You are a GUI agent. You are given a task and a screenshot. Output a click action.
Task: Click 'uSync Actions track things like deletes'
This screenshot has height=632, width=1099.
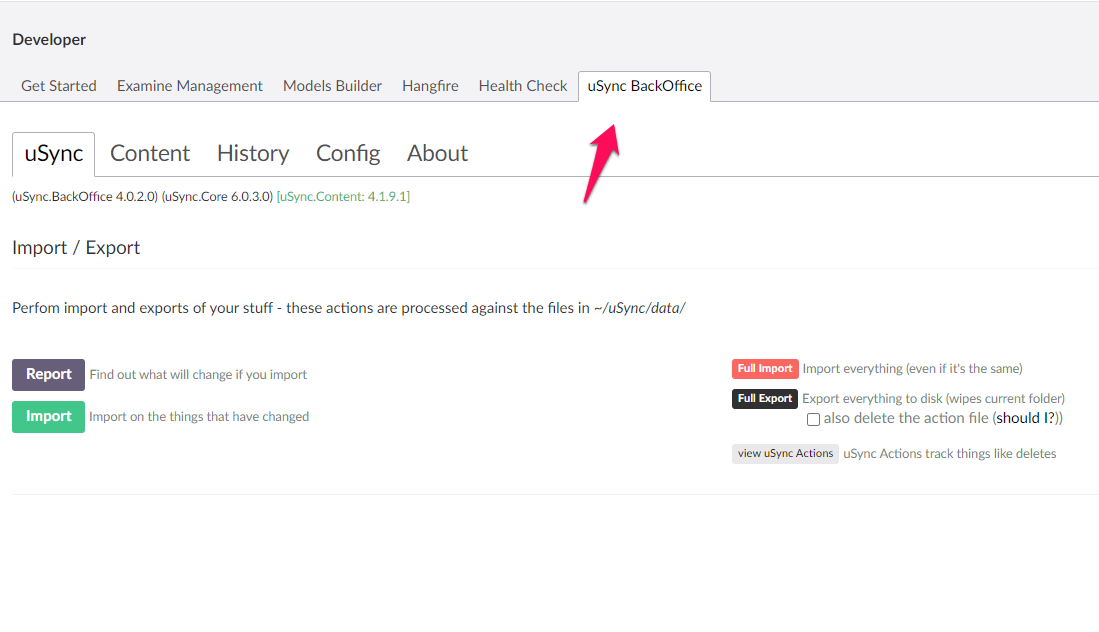point(950,454)
